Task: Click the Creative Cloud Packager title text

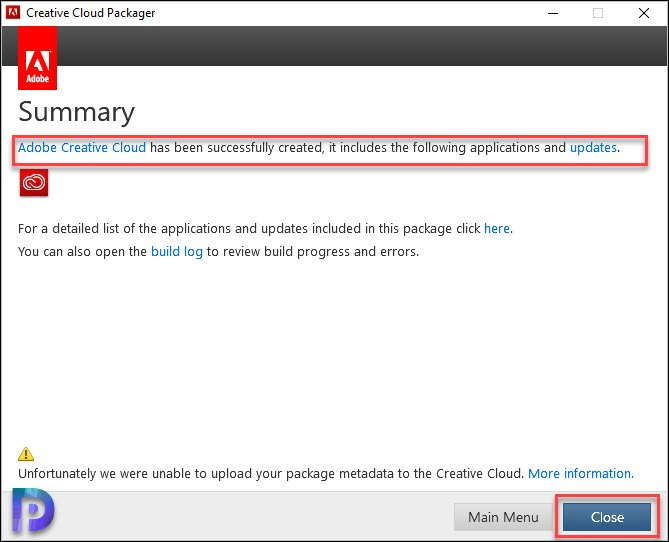Action: pos(90,13)
